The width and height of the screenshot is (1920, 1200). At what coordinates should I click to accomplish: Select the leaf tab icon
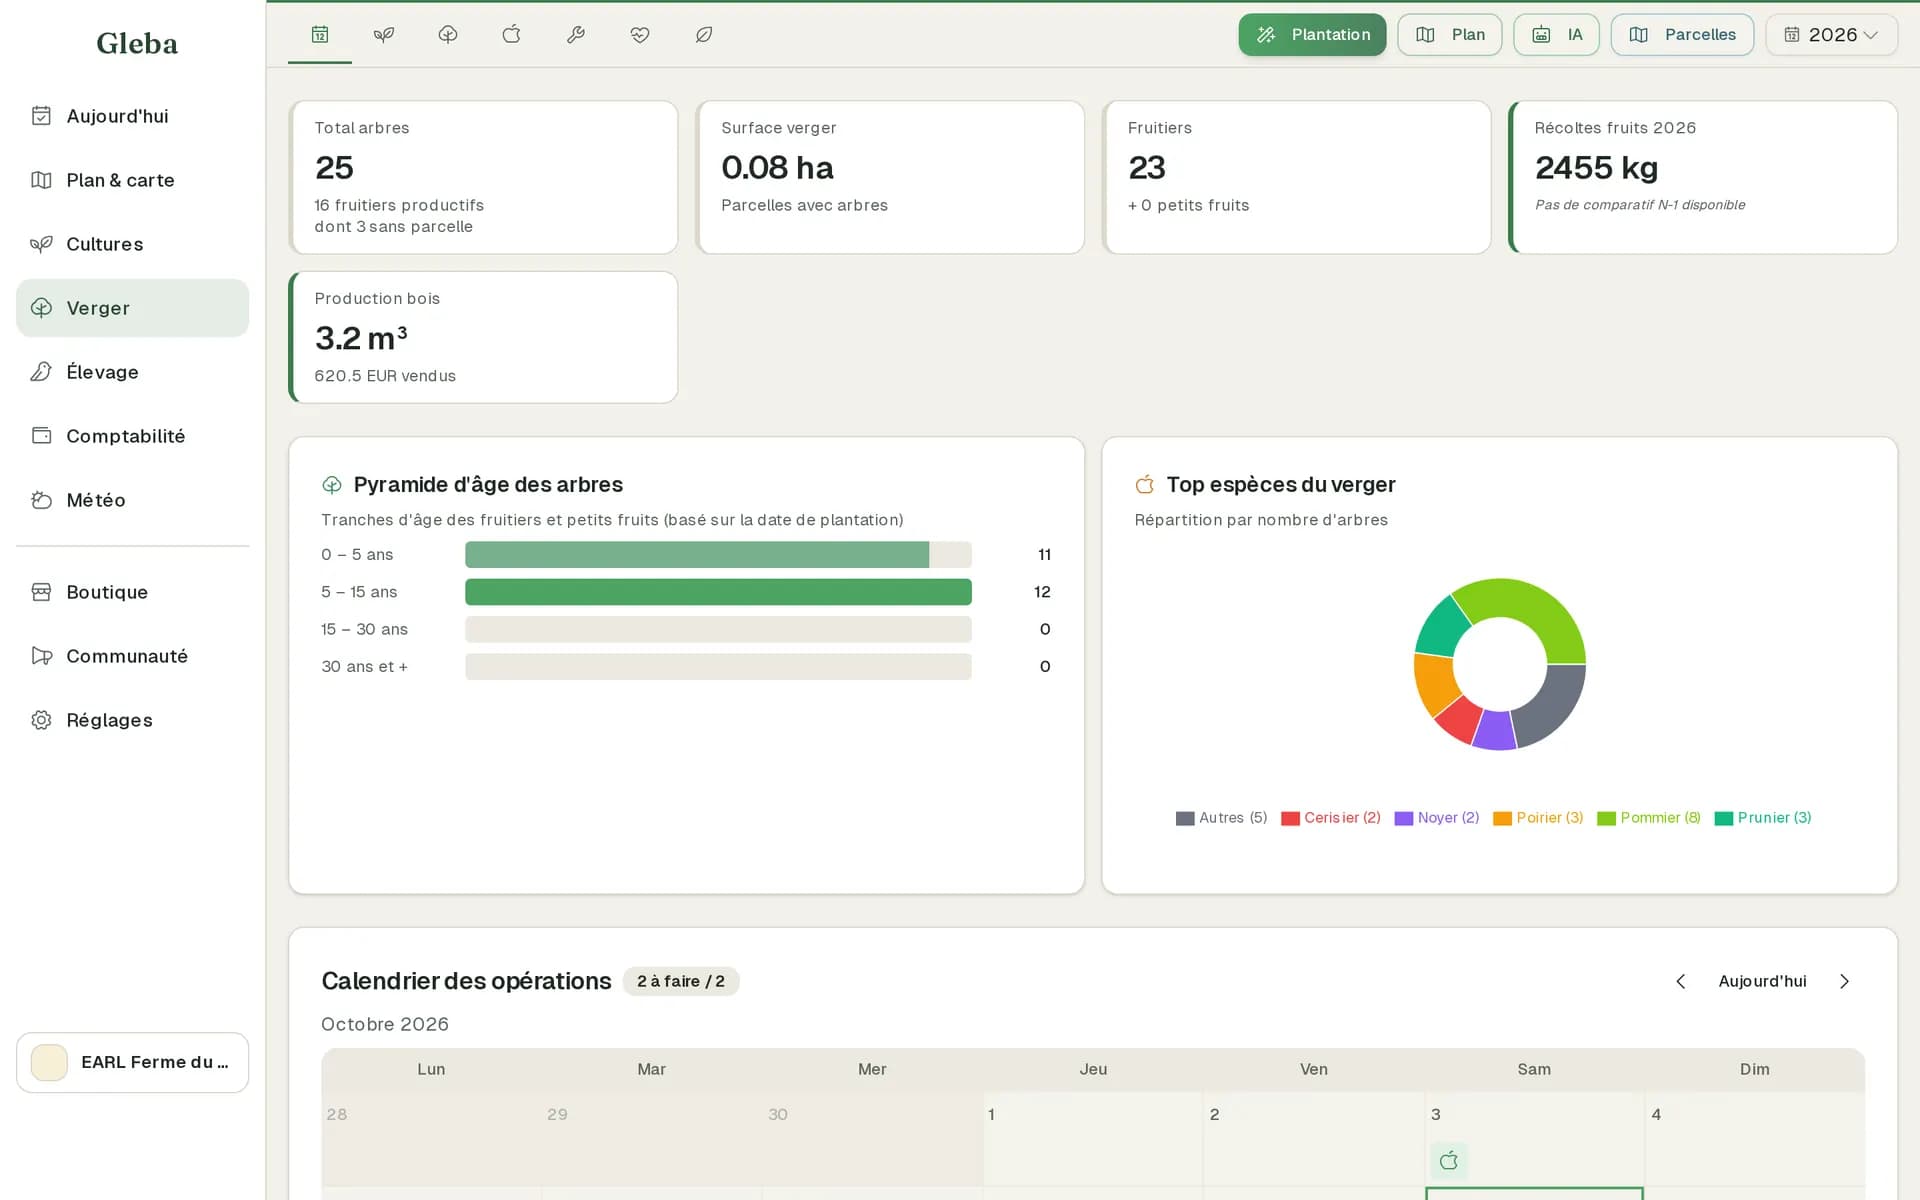(704, 35)
